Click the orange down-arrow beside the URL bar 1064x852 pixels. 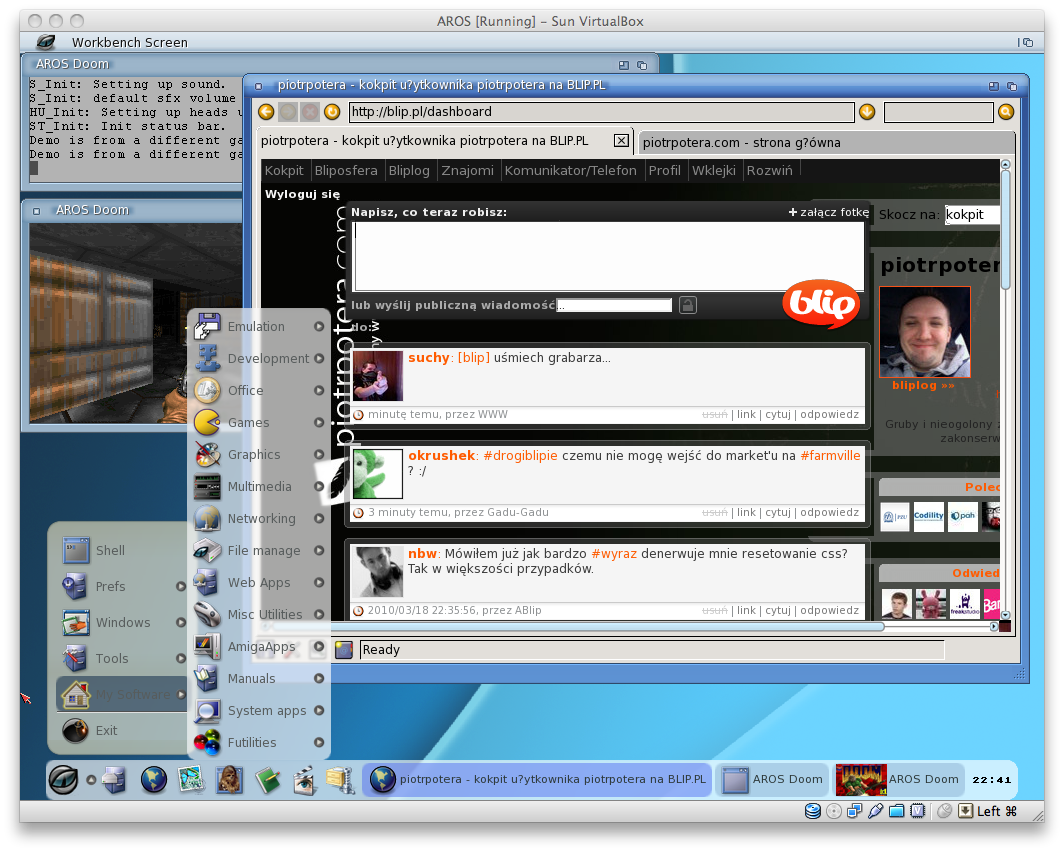(x=867, y=112)
